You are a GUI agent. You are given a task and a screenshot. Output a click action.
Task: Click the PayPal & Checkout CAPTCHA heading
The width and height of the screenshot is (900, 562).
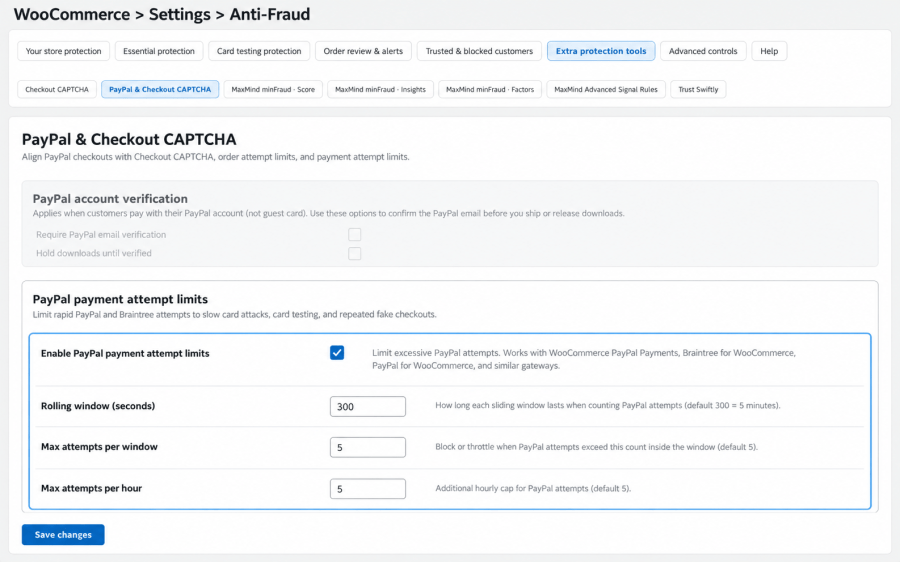pyautogui.click(x=129, y=139)
